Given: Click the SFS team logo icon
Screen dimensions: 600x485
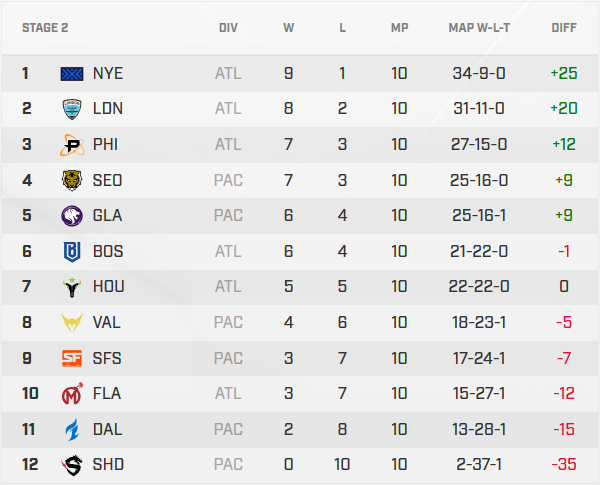Looking at the screenshot, I should [73, 357].
